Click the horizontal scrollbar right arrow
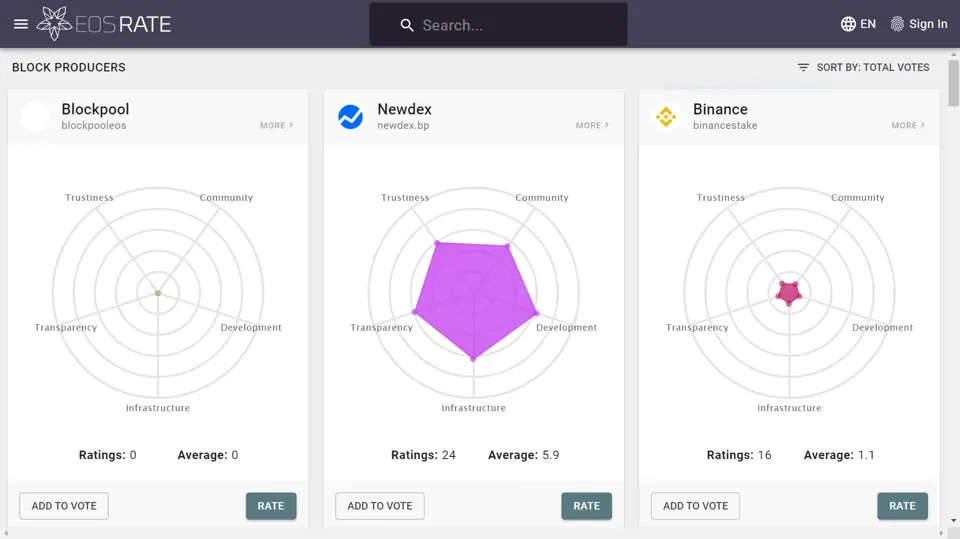Viewport: 960px width, 539px height. (942, 533)
